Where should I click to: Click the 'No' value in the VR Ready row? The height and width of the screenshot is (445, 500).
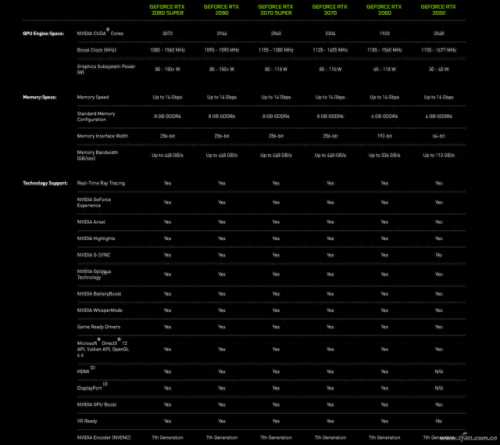click(x=439, y=421)
